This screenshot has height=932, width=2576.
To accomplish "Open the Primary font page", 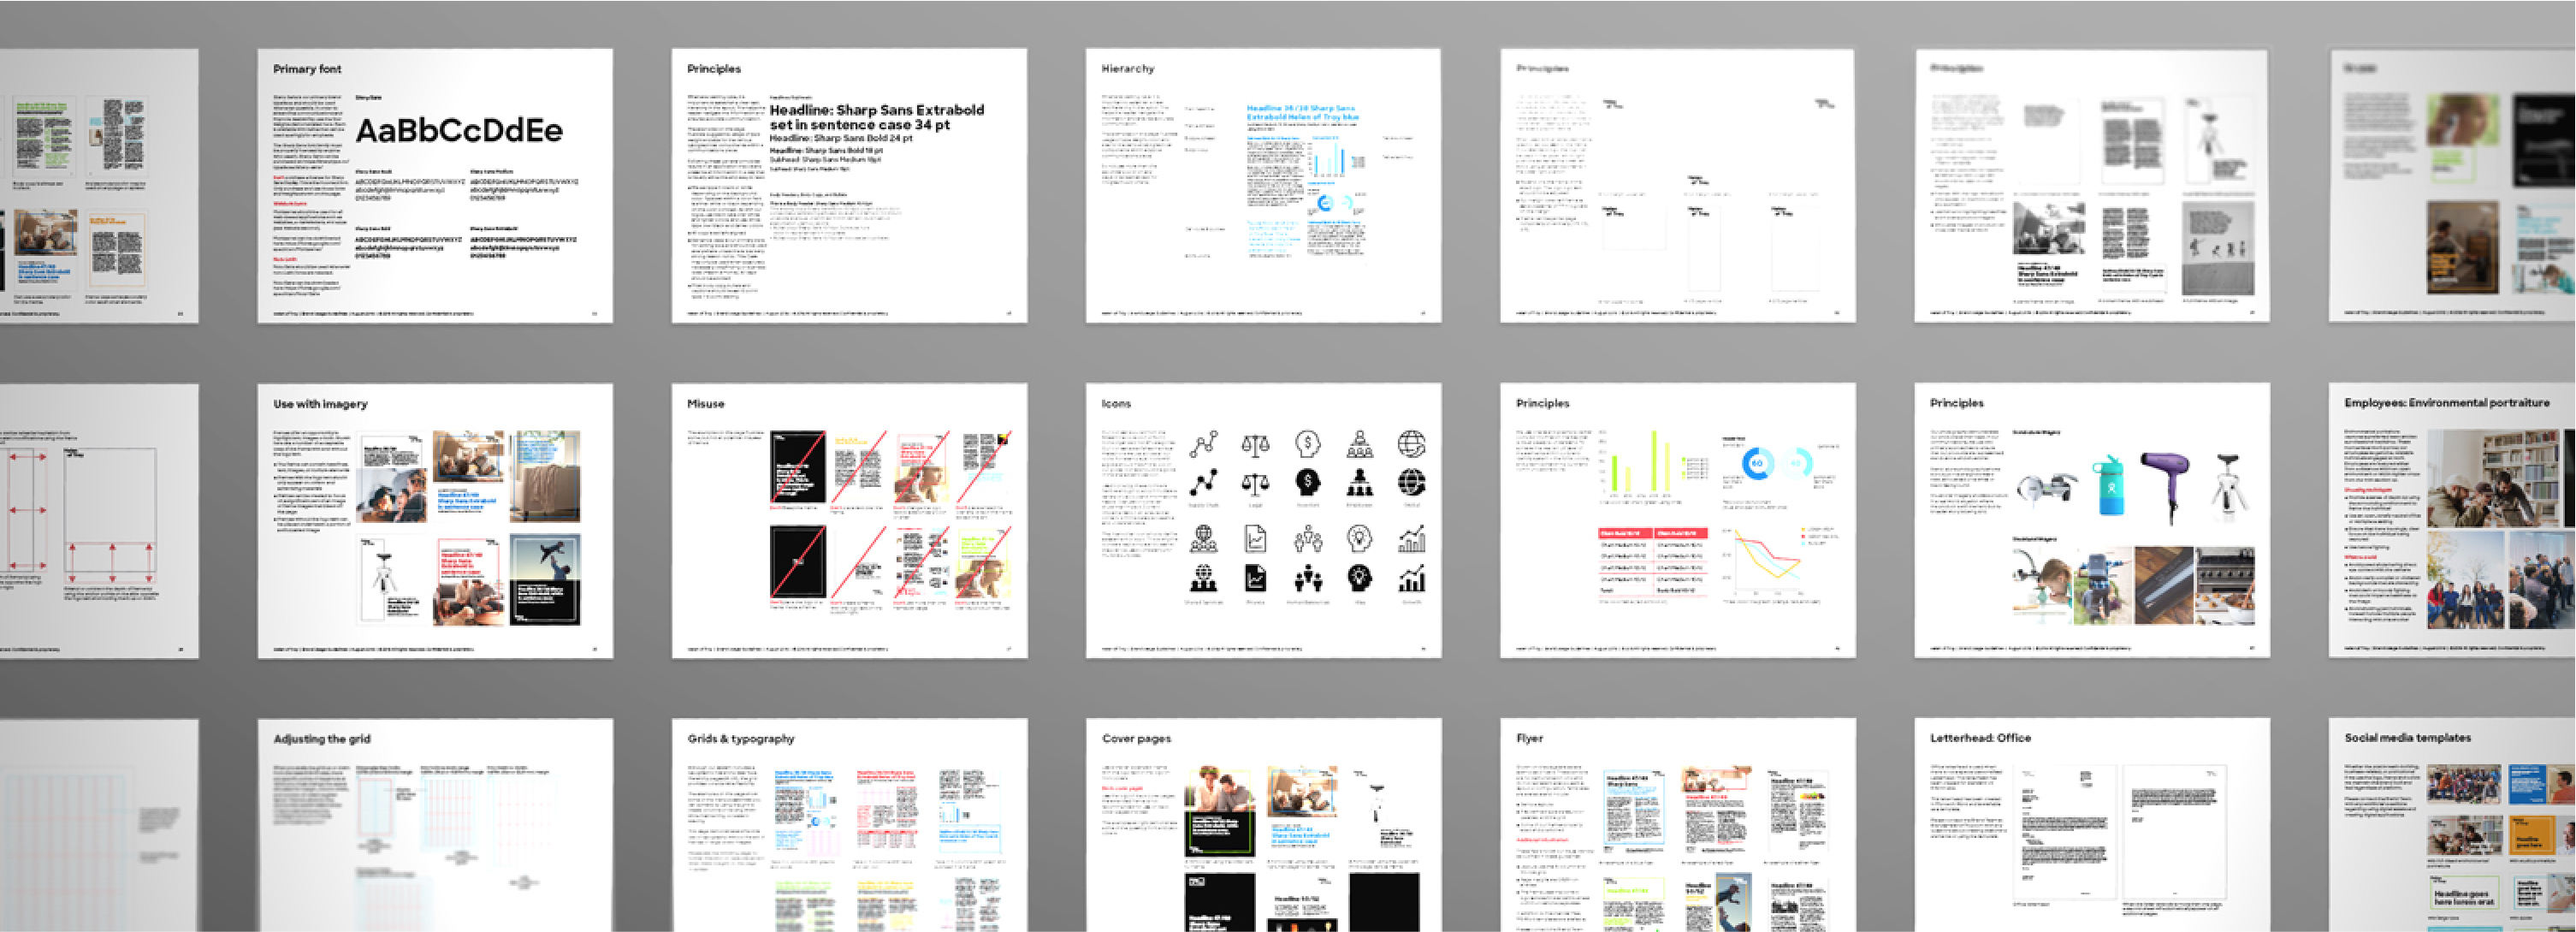I will pyautogui.click(x=435, y=186).
